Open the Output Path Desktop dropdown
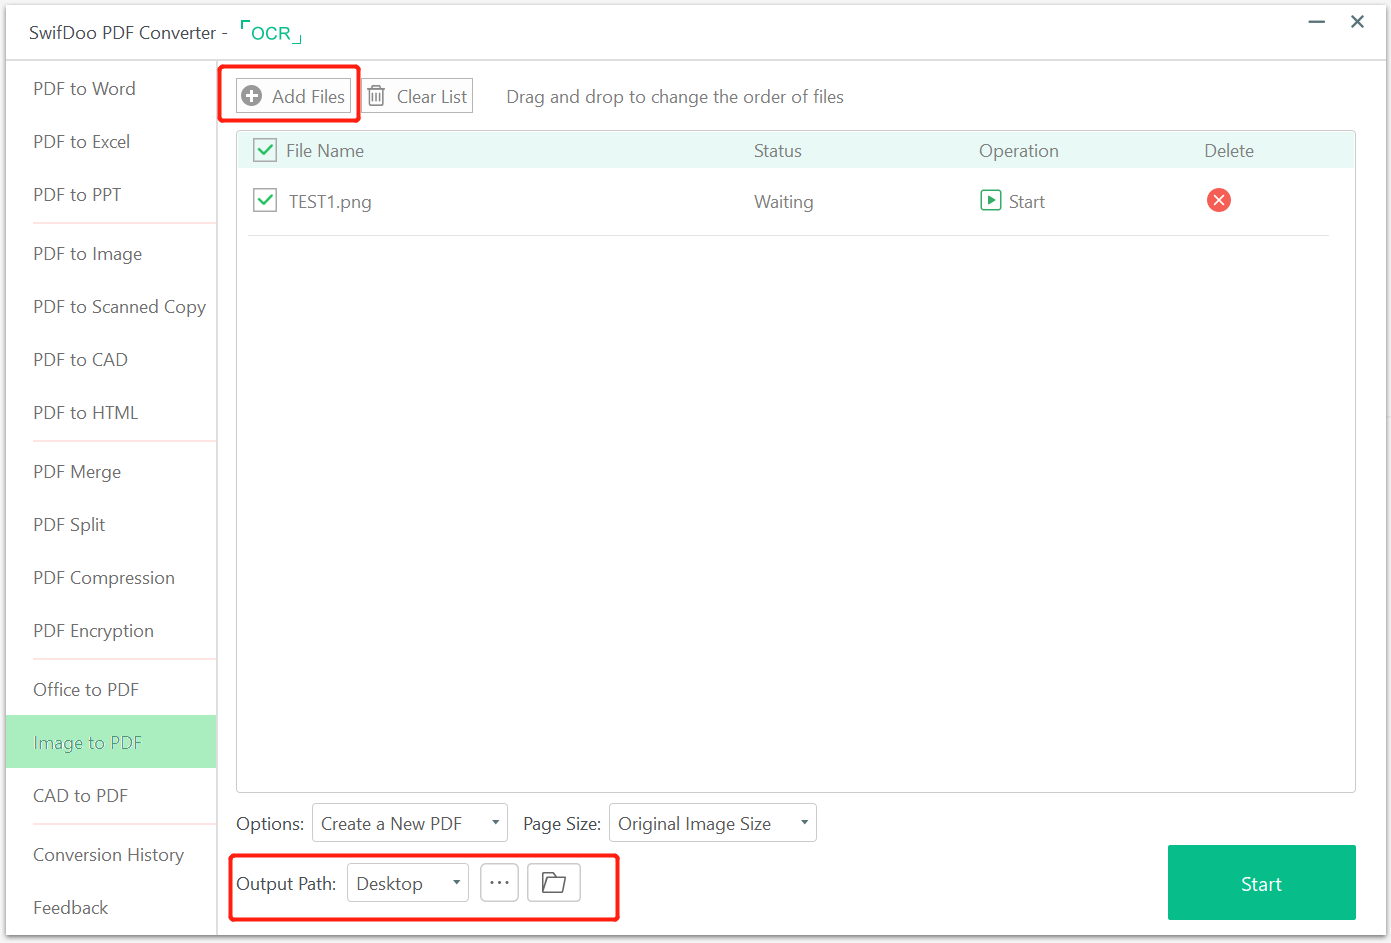Image resolution: width=1391 pixels, height=943 pixels. pos(408,883)
